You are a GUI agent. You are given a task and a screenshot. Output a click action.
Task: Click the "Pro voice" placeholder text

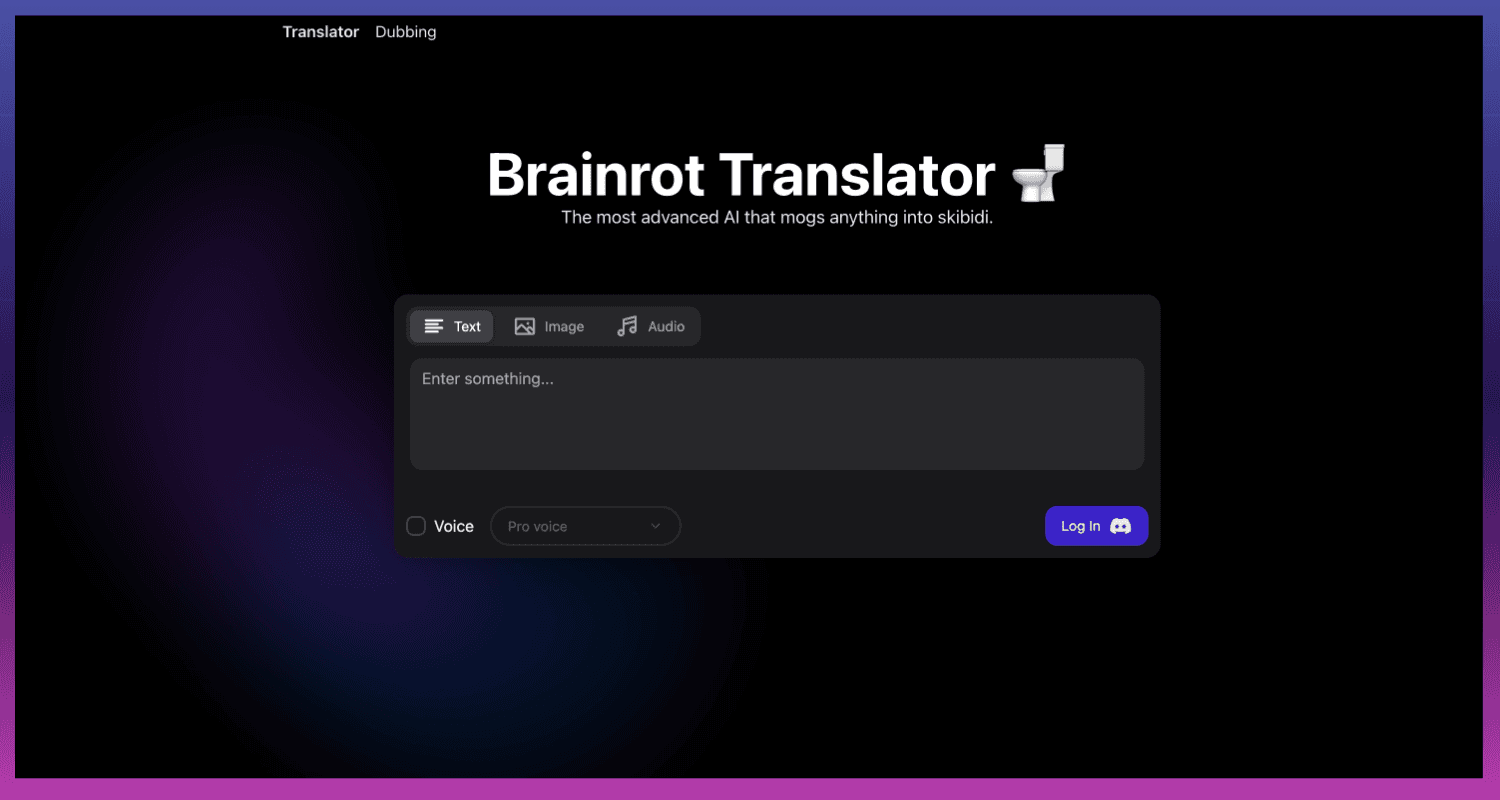coord(537,526)
